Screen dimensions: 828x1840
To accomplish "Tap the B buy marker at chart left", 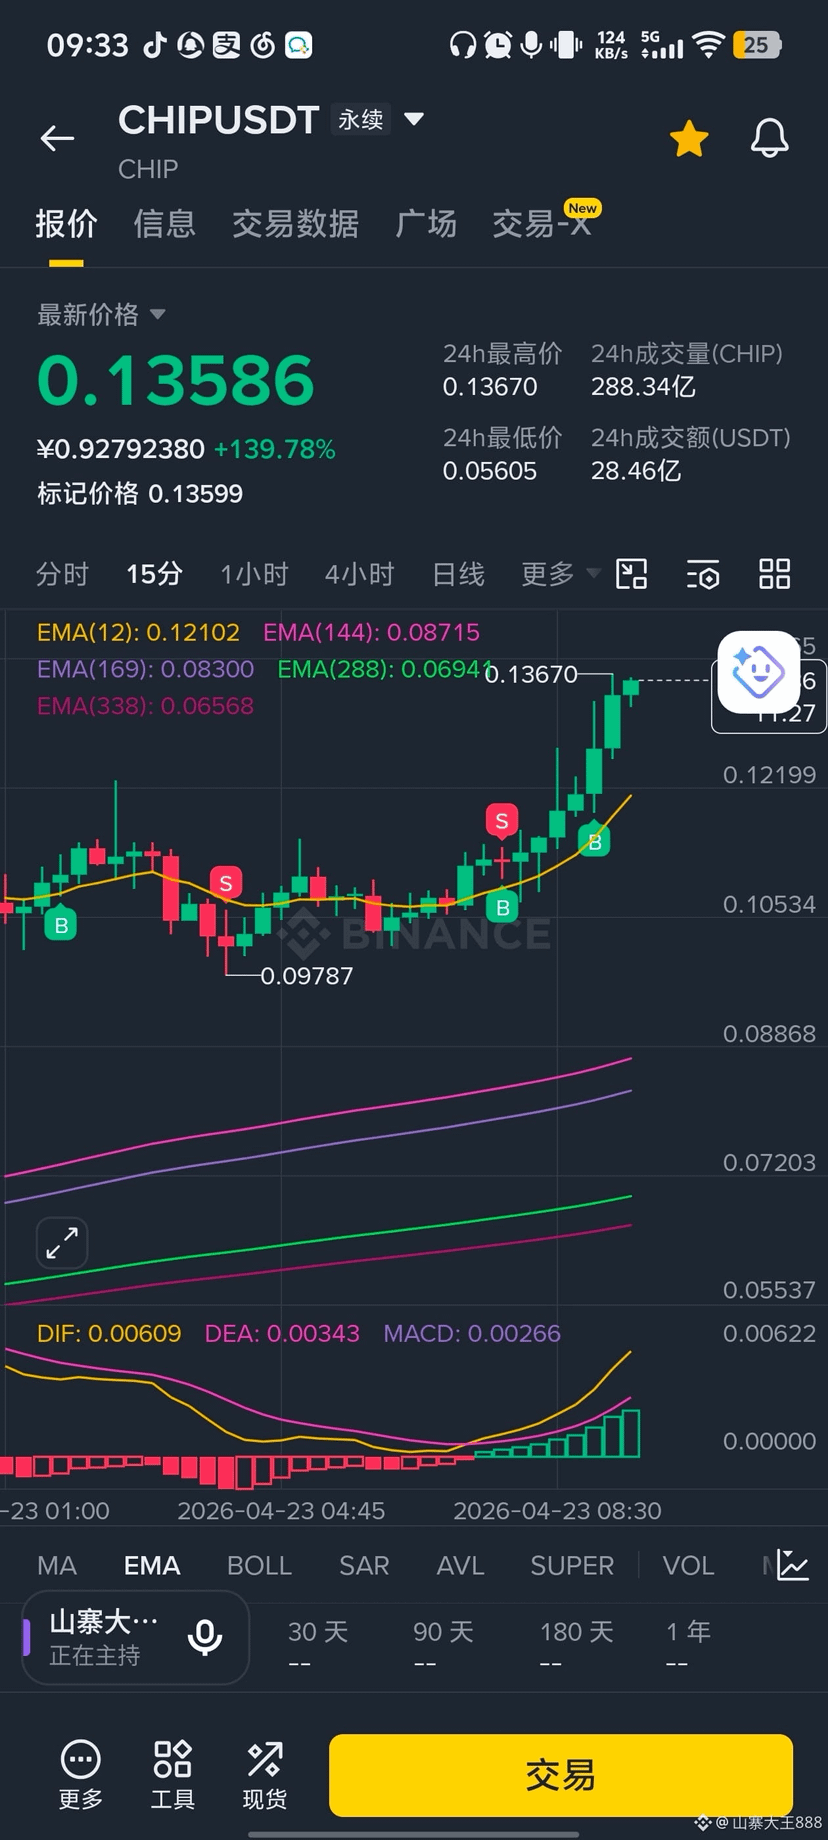I will [x=61, y=925].
